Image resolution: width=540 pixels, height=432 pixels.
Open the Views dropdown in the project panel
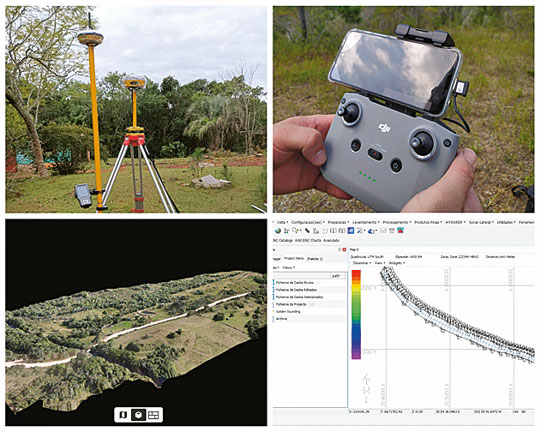(x=288, y=268)
